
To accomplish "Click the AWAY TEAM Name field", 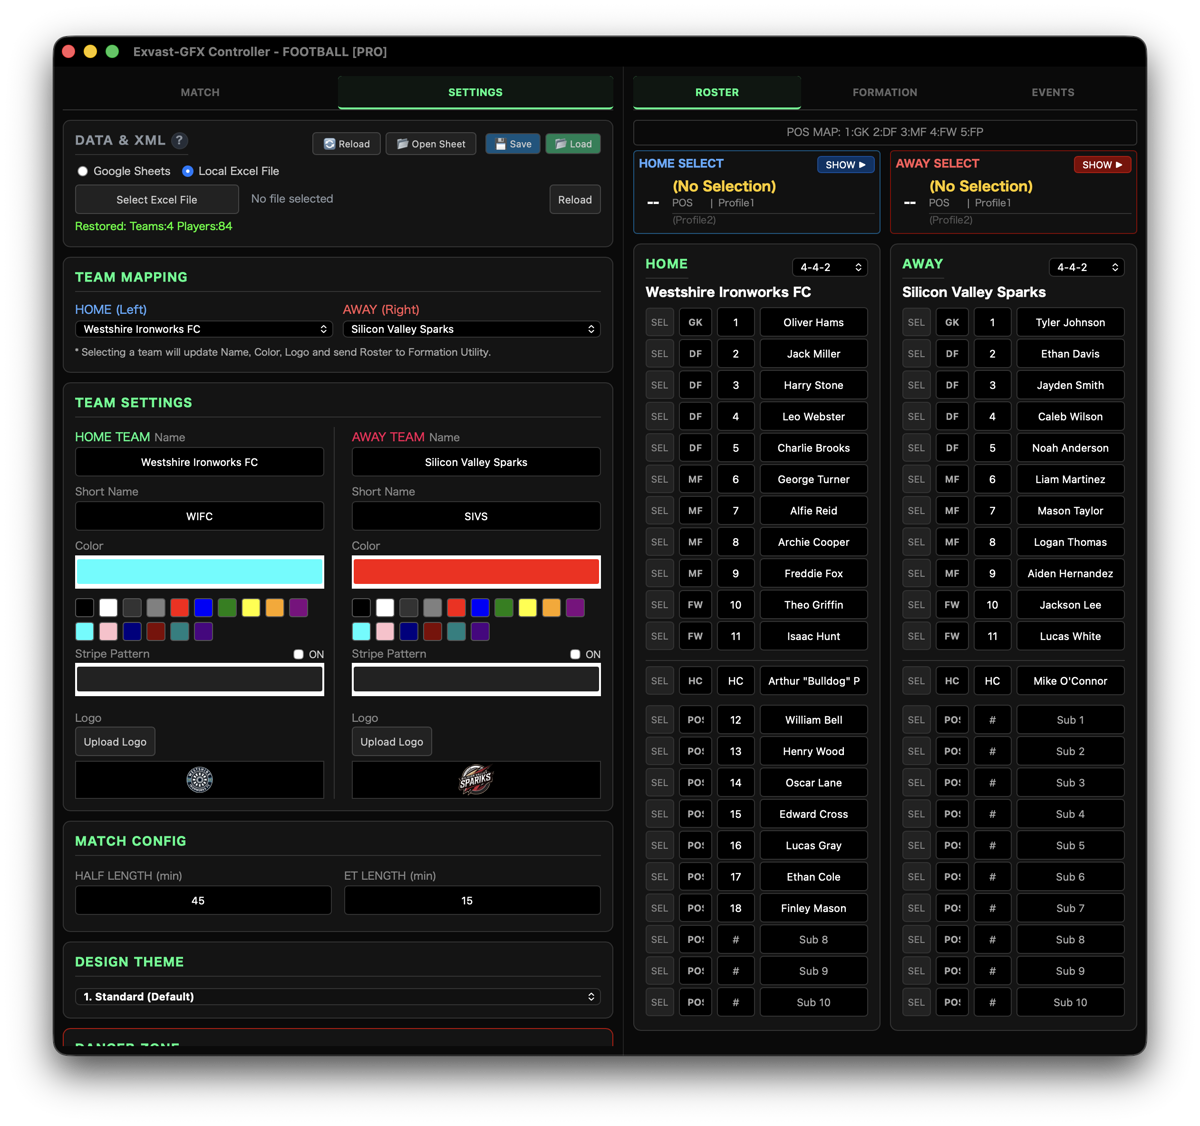I will point(476,462).
